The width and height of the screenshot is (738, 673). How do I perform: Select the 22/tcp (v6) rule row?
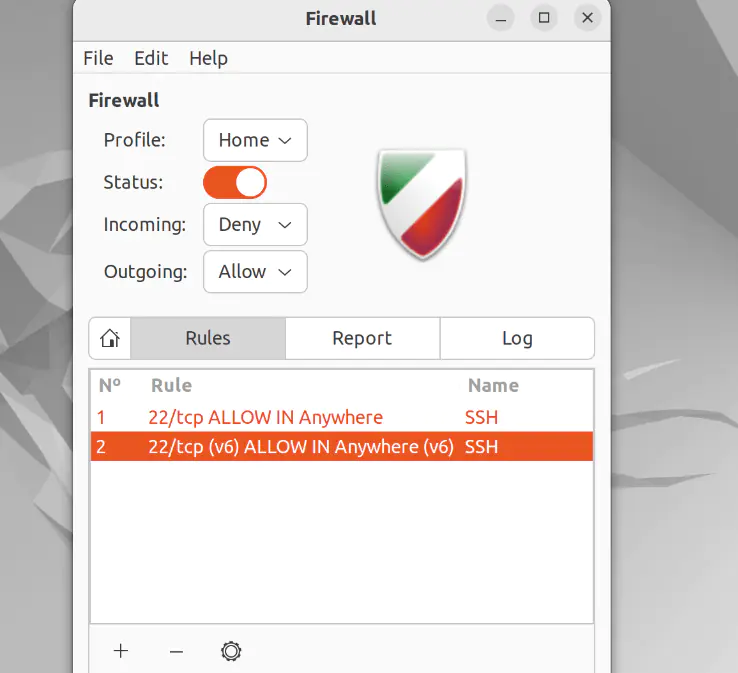[x=300, y=447]
